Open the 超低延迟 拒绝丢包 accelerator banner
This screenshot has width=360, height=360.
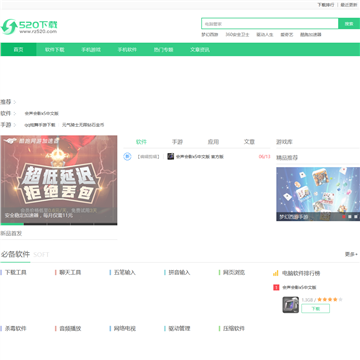pyautogui.click(x=59, y=180)
